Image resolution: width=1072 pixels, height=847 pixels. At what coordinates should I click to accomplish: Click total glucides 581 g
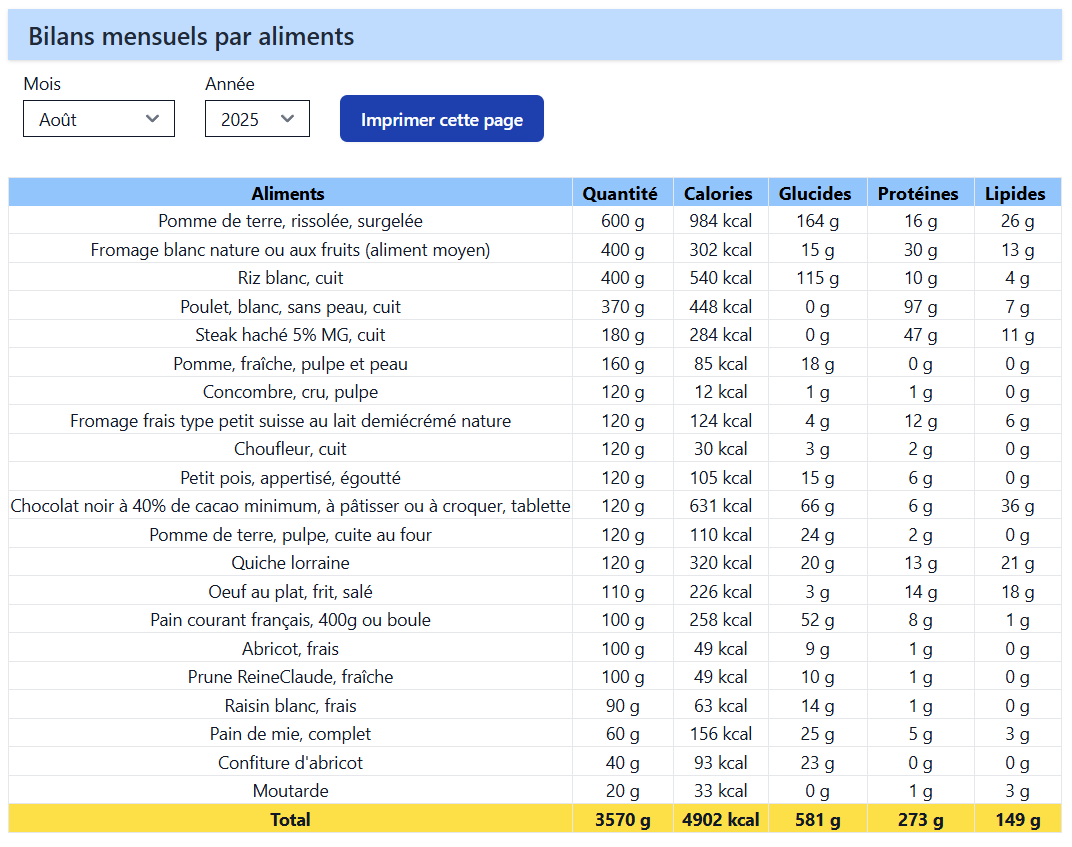point(818,820)
